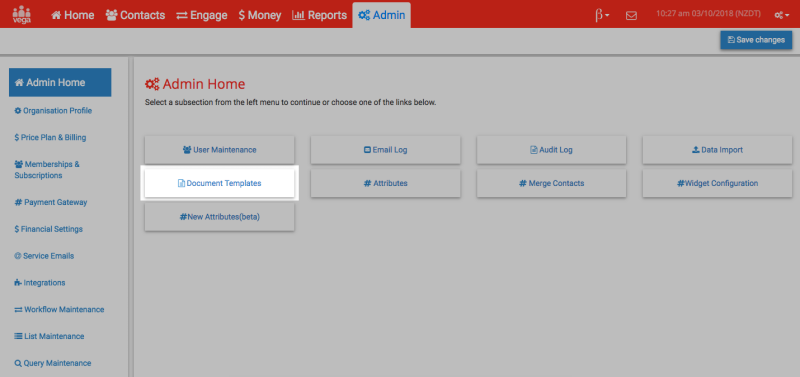
Task: Click the Save changes button
Action: point(756,40)
